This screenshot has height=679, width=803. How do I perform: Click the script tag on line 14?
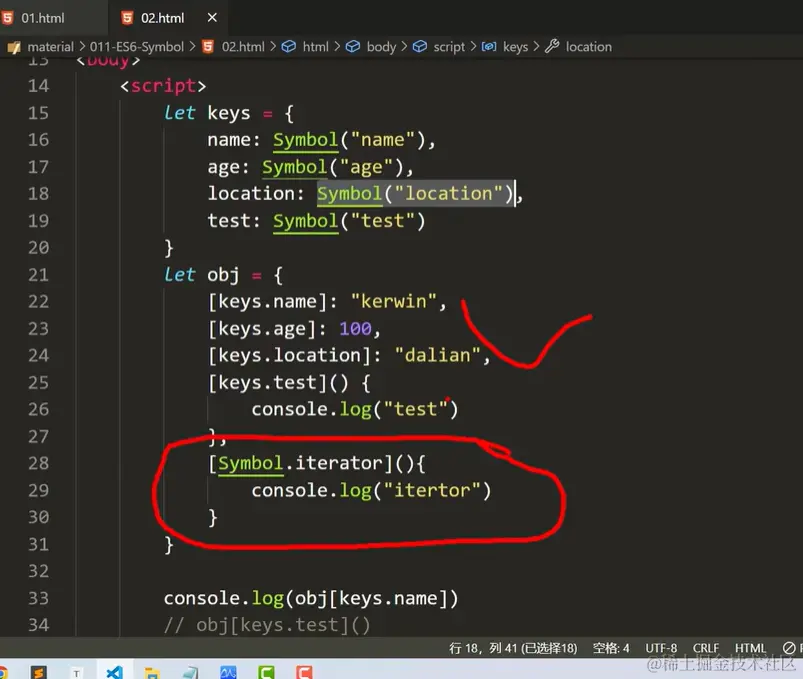click(x=163, y=86)
